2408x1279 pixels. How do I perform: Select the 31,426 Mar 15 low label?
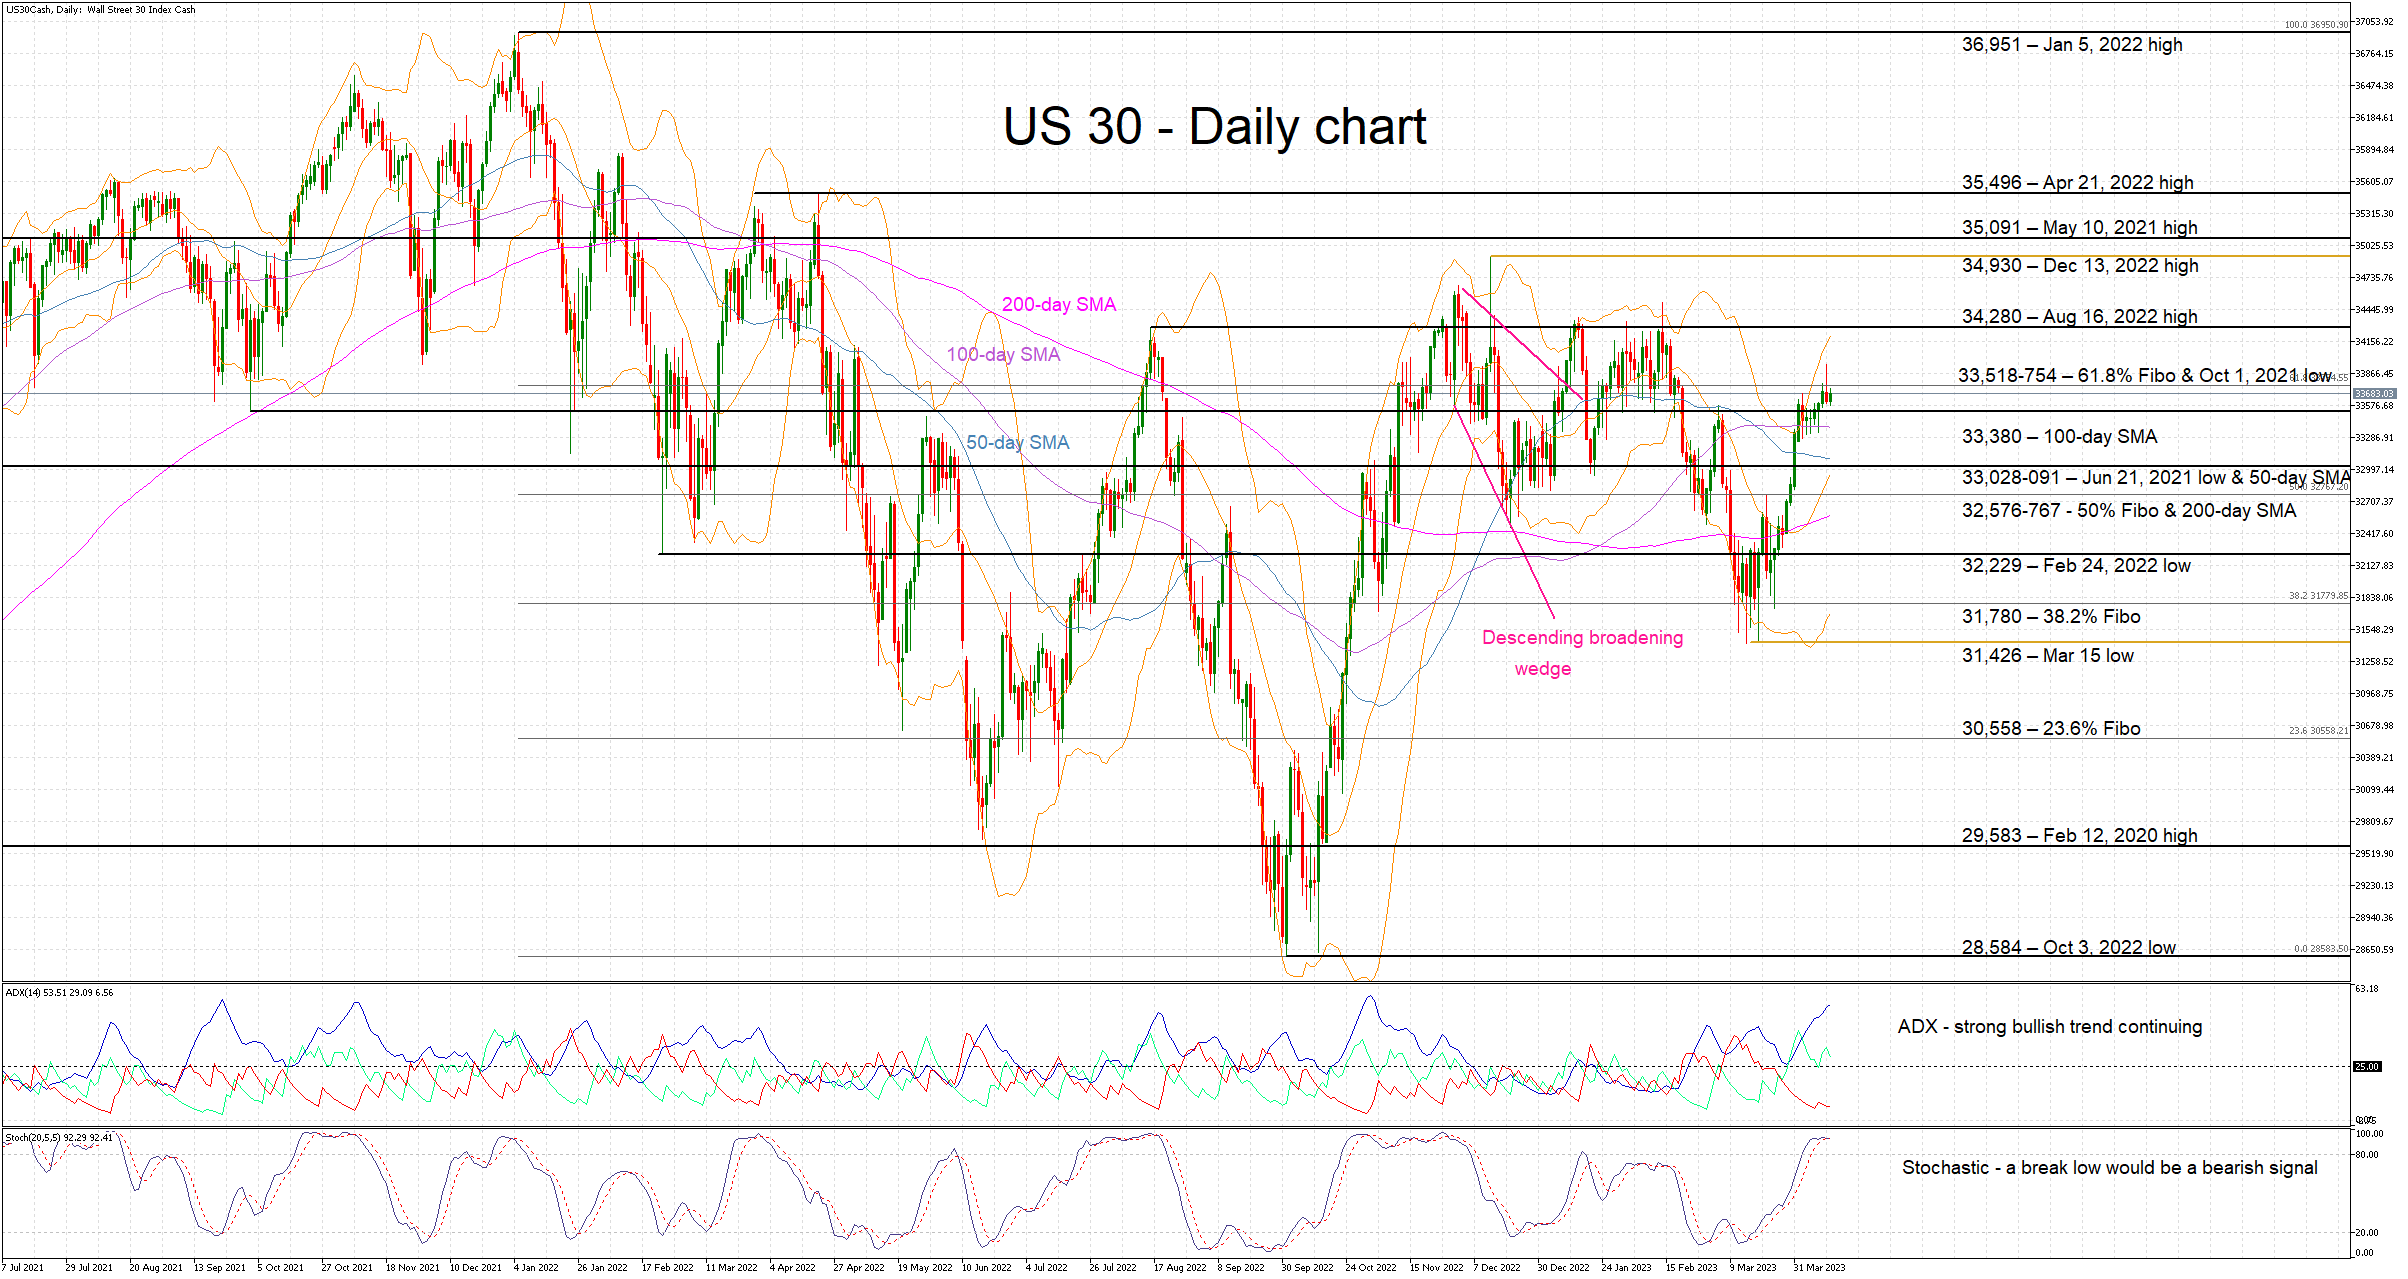click(2047, 655)
